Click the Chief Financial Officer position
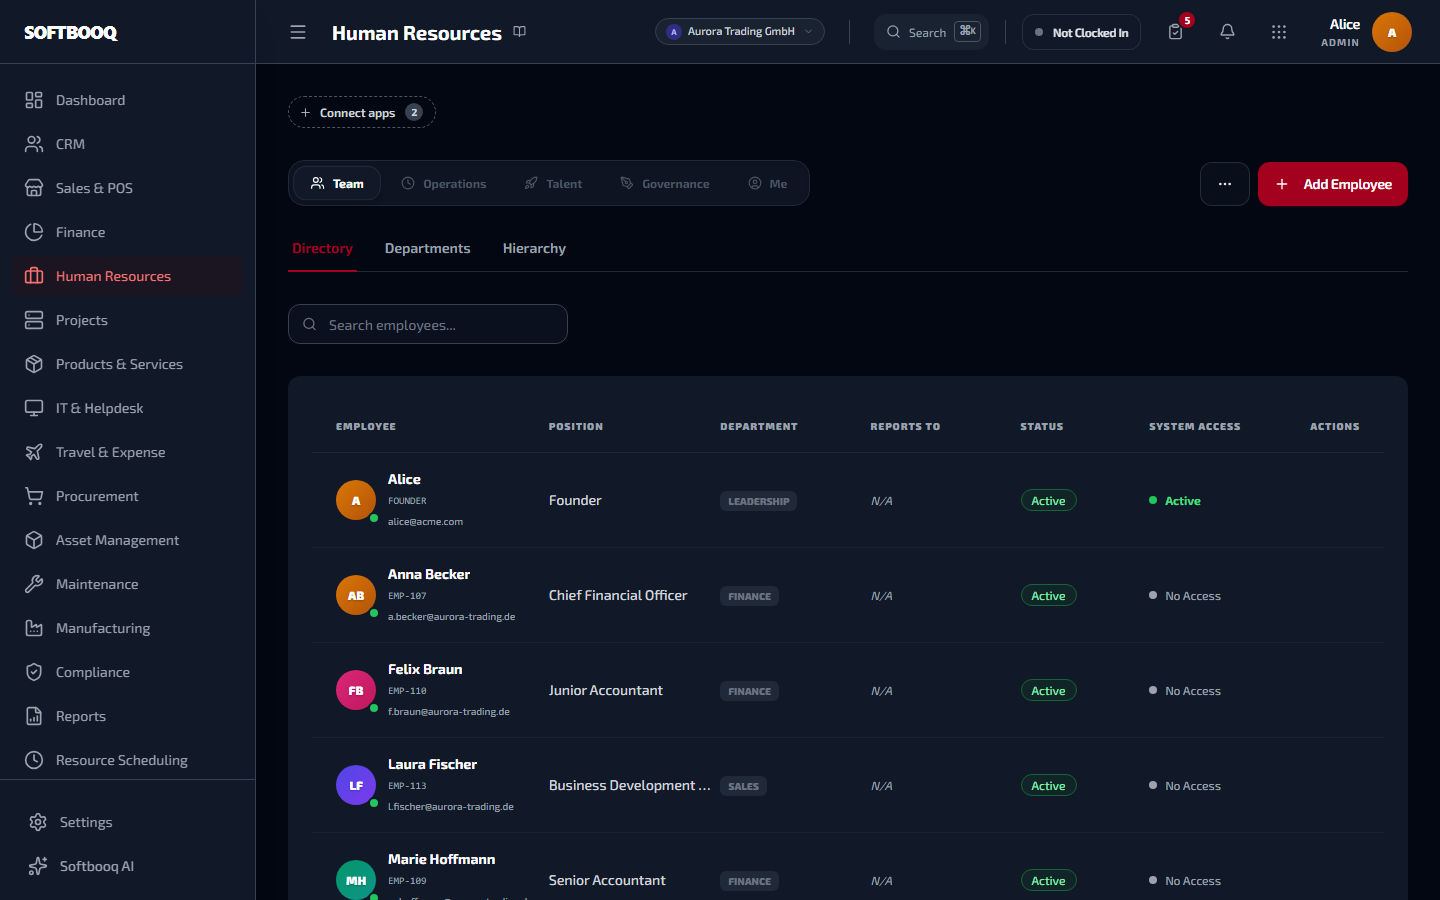1440x900 pixels. click(618, 595)
